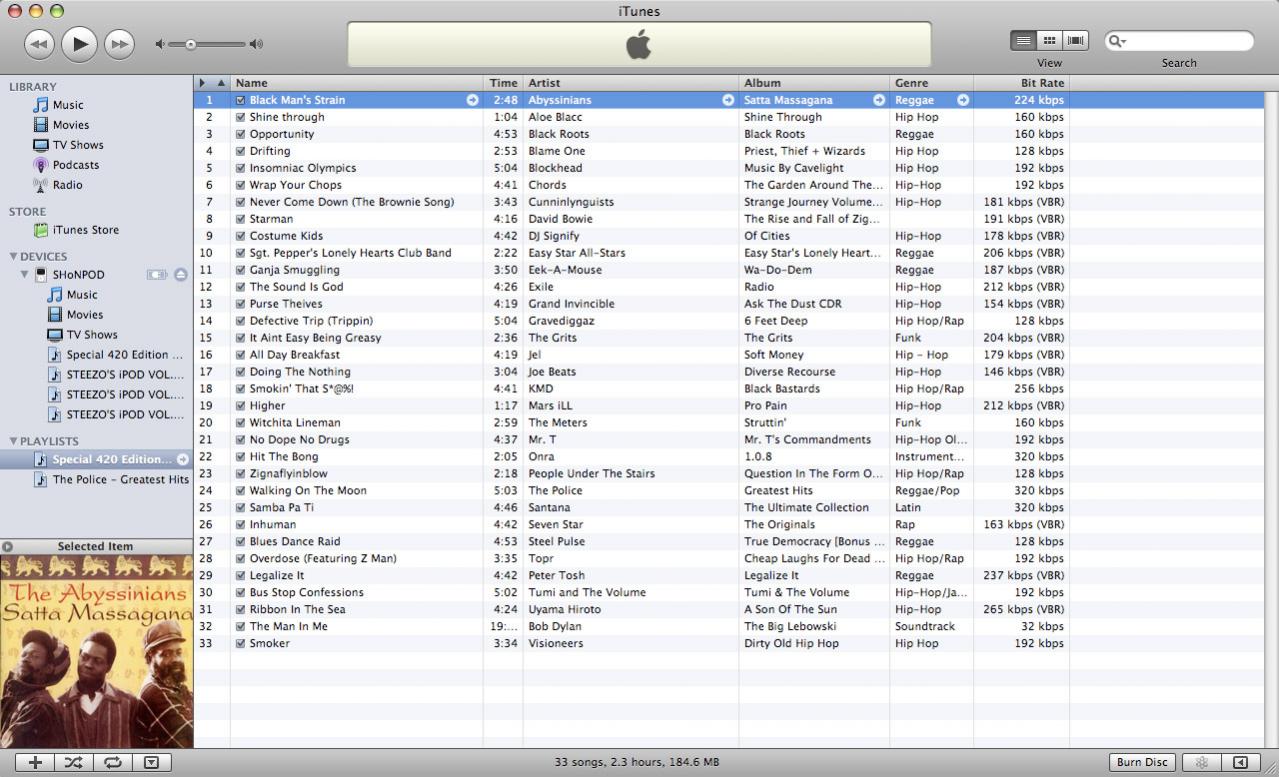The image size is (1279, 777).
Task: Collapse the PLAYLISTS section triangle
Action: click(x=14, y=440)
